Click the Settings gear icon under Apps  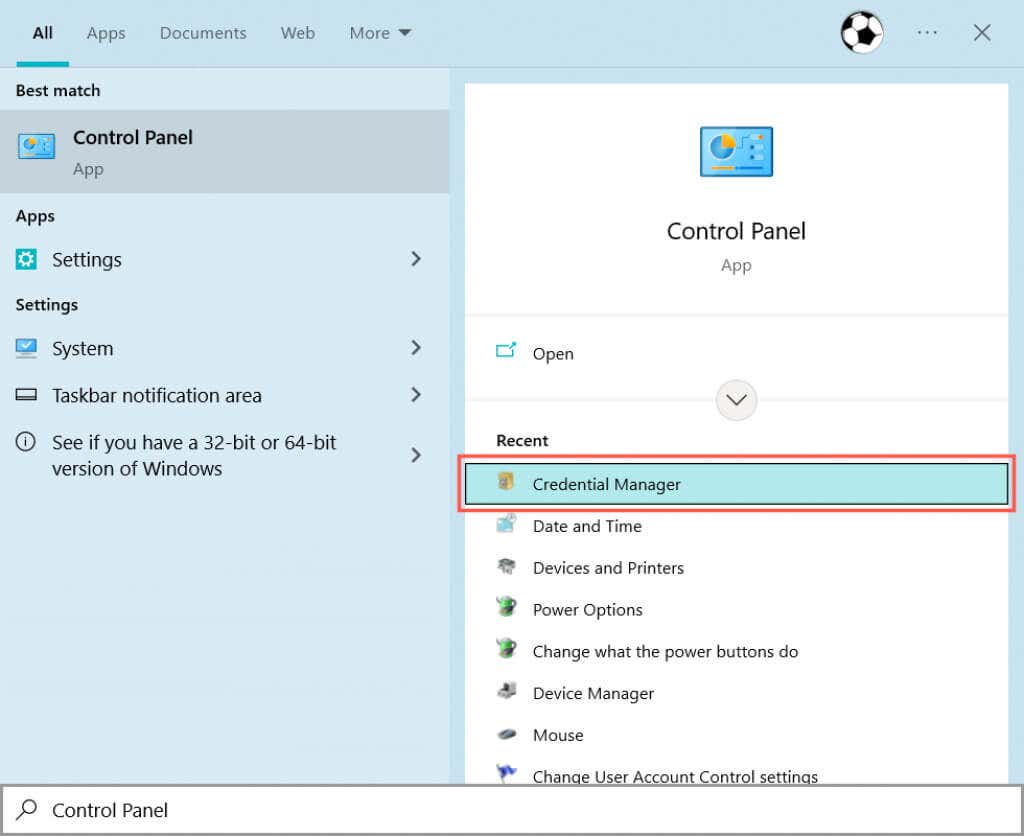click(x=26, y=259)
